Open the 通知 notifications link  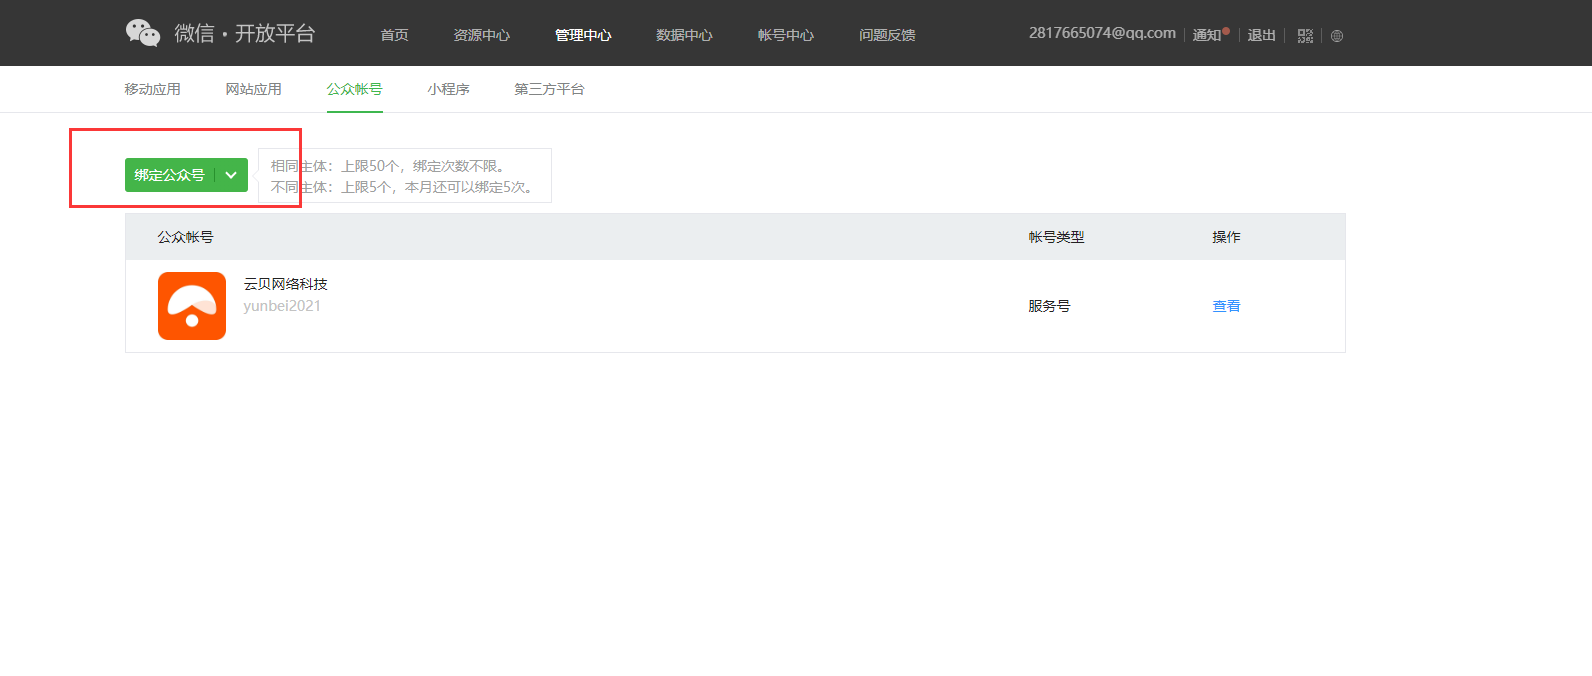tap(1207, 35)
